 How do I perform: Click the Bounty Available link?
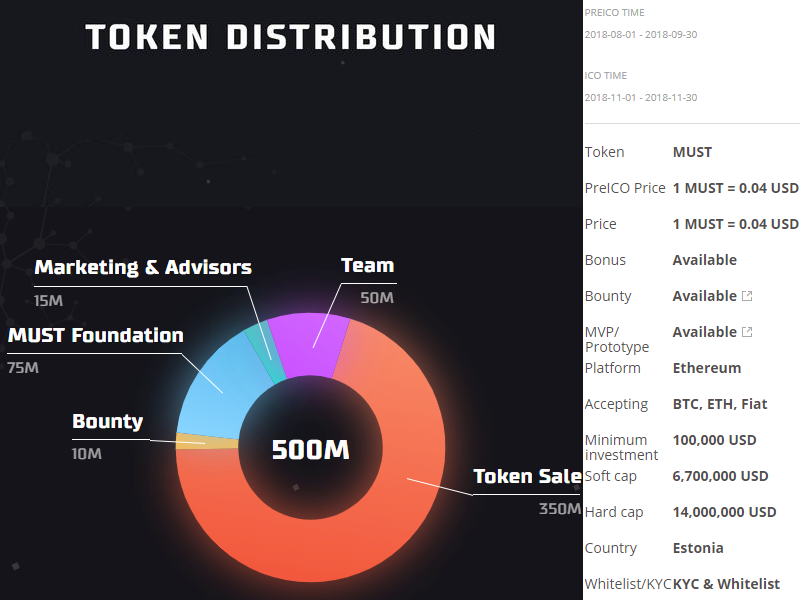point(704,296)
